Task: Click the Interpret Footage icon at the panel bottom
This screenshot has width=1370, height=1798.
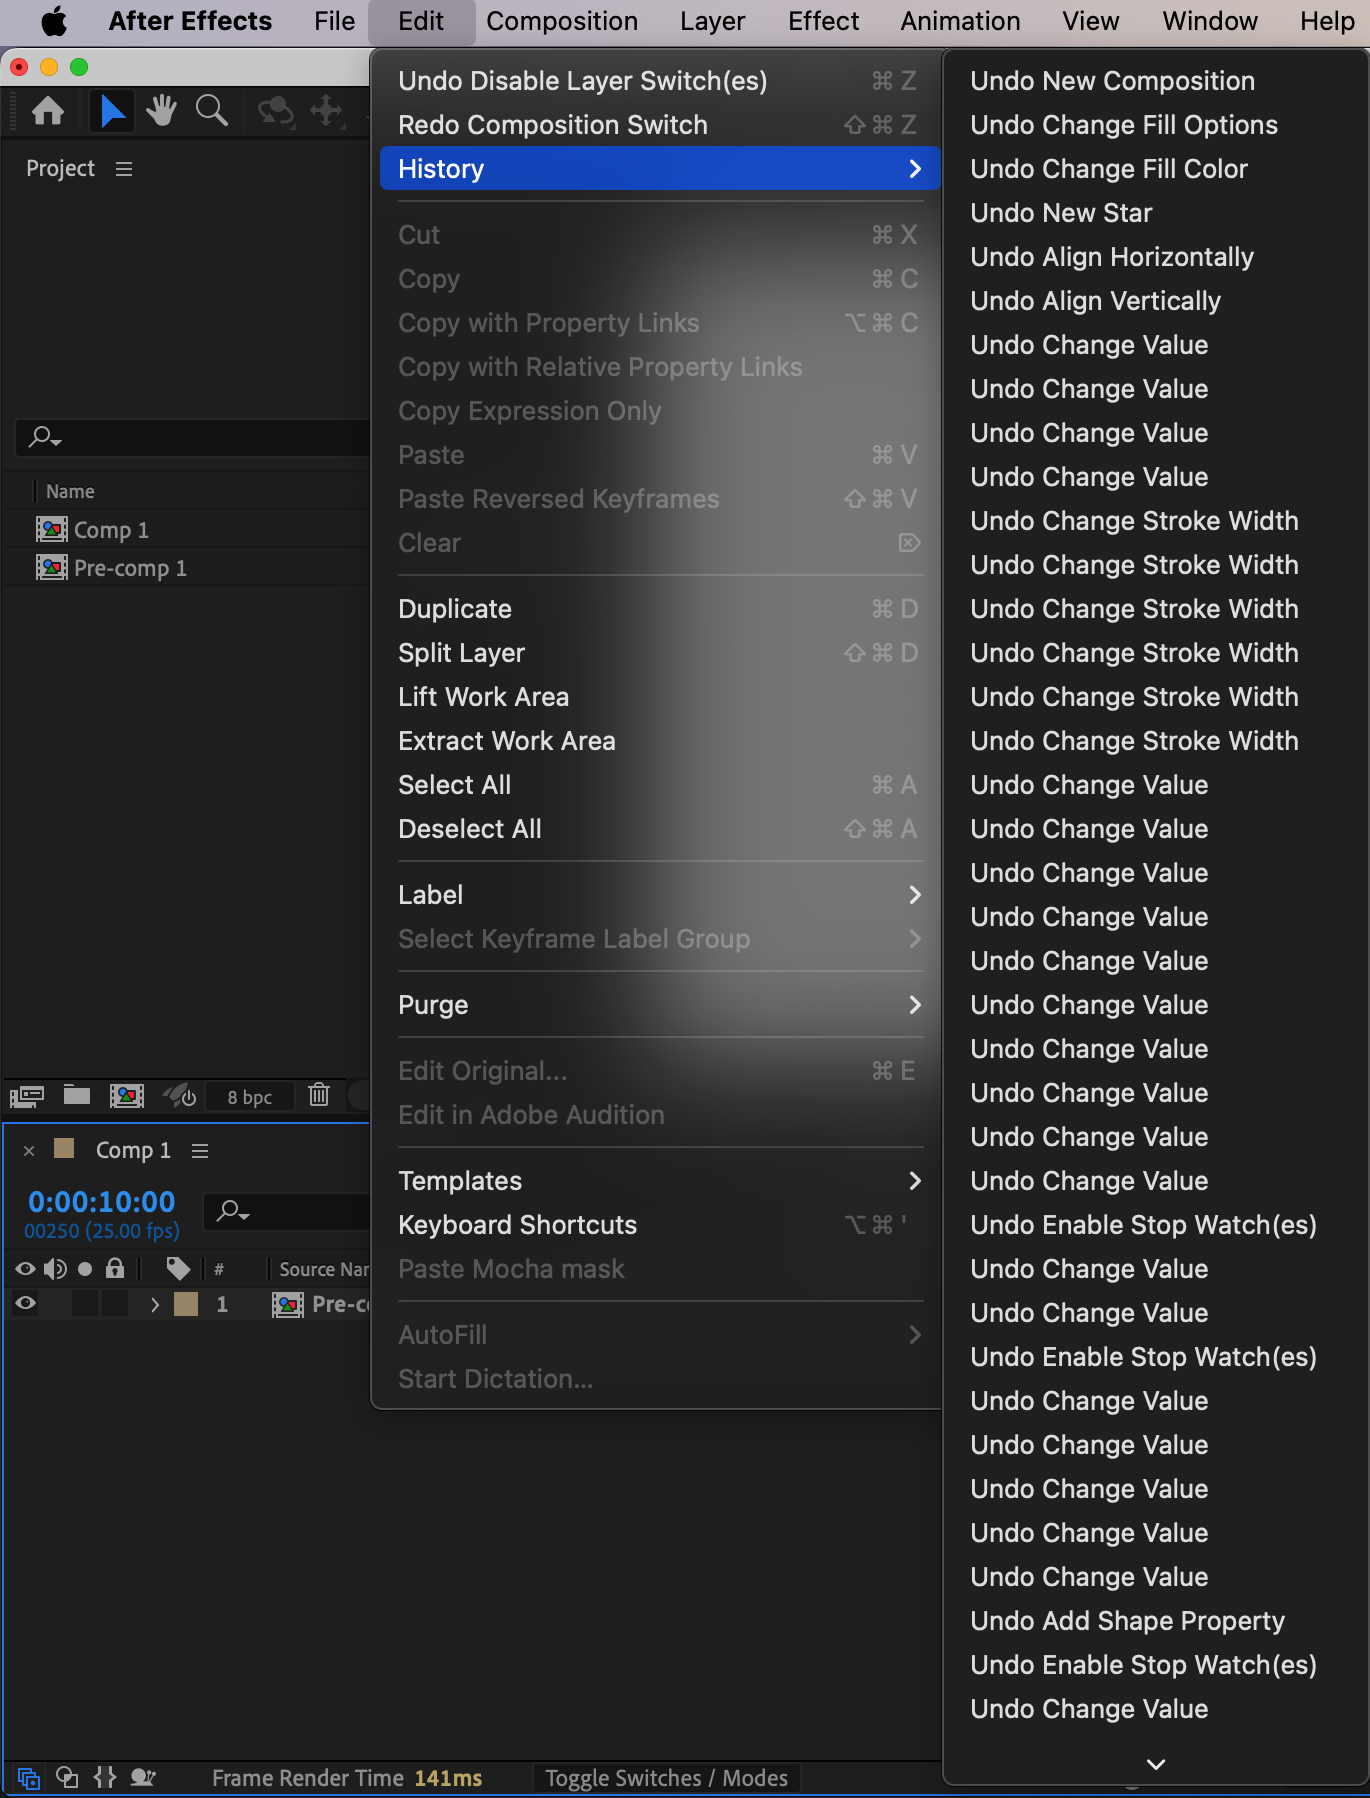Action: tap(27, 1096)
